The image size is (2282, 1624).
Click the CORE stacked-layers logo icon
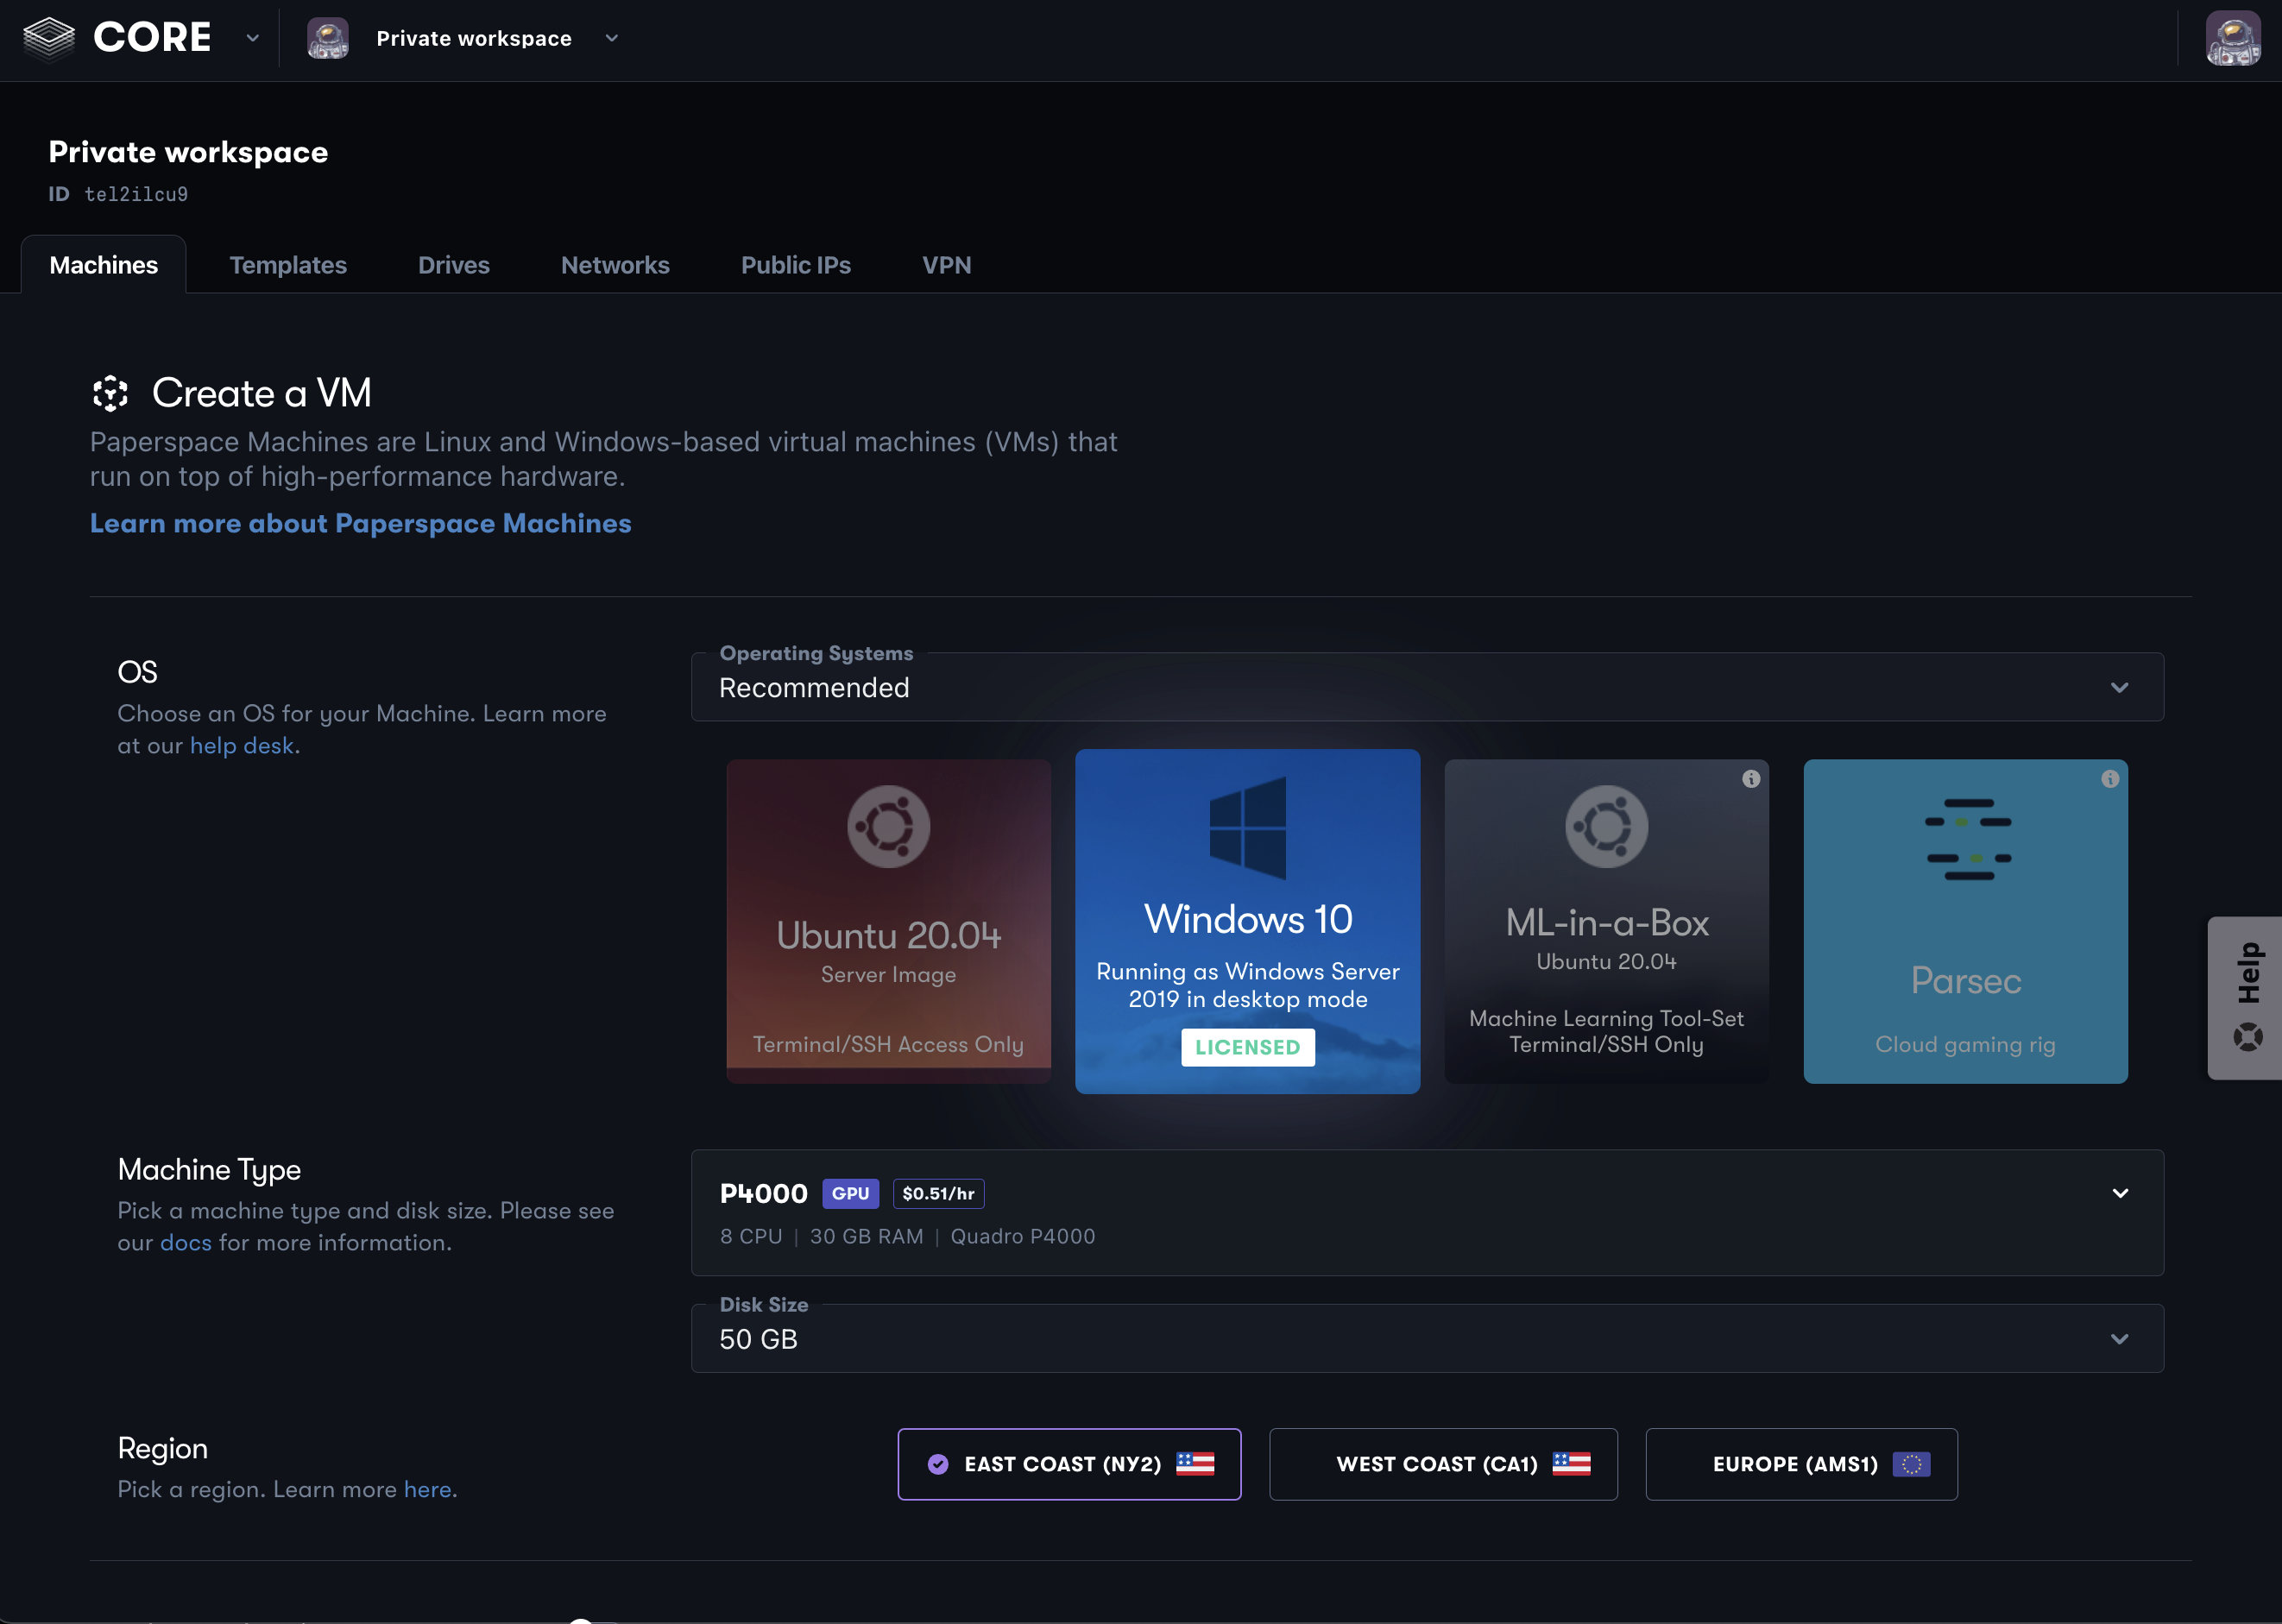pyautogui.click(x=48, y=39)
